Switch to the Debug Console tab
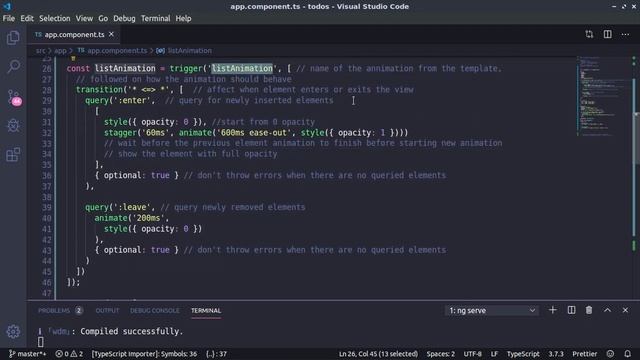Image resolution: width=640 pixels, height=360 pixels. tap(155, 311)
